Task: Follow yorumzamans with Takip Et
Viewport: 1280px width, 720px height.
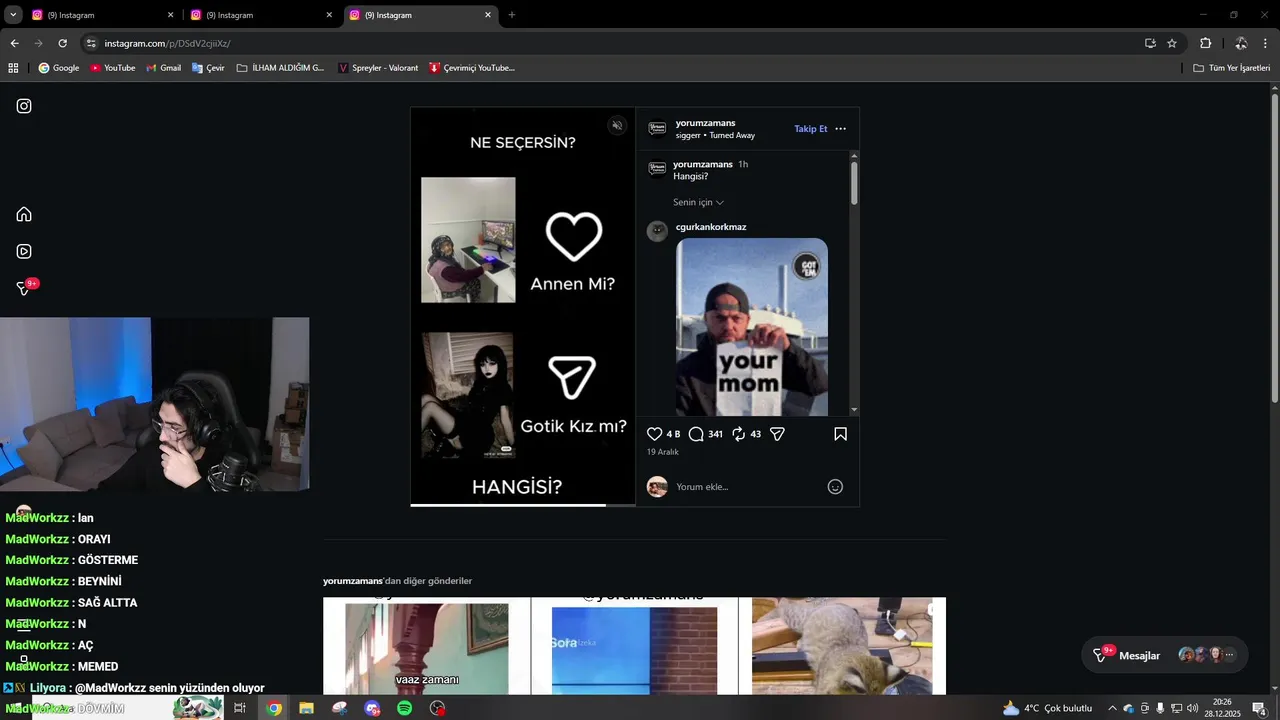Action: (811, 129)
